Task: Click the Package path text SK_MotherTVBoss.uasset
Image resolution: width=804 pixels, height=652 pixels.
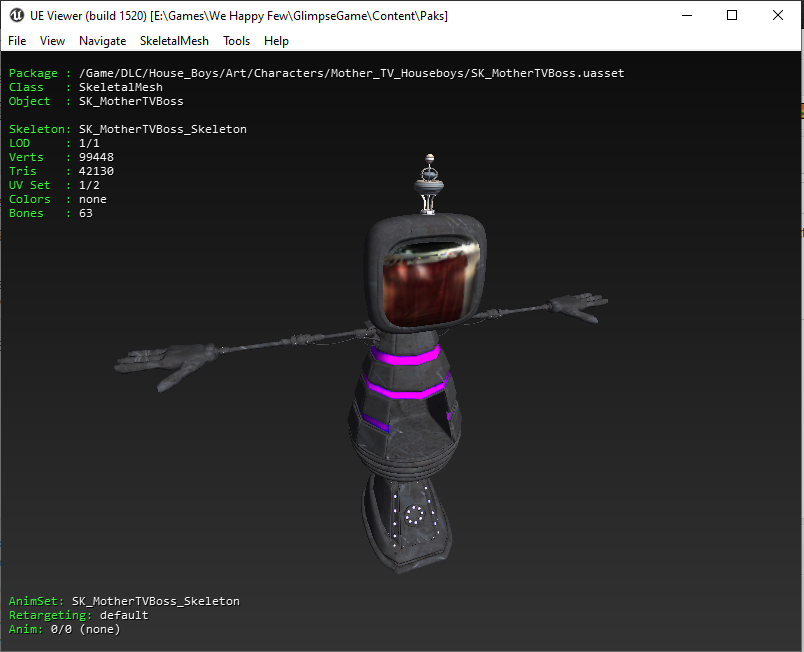Action: coord(548,73)
